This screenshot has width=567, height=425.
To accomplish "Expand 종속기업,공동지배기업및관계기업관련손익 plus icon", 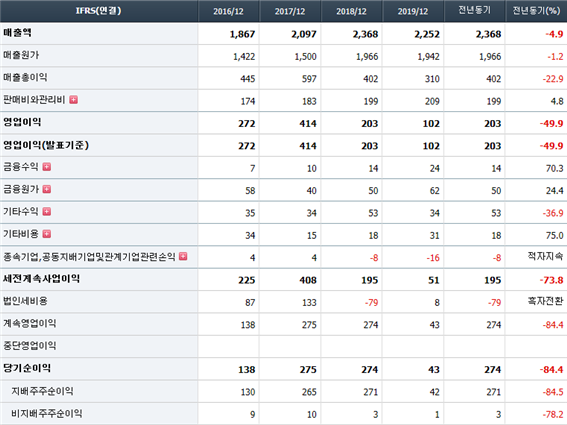I will pyautogui.click(x=183, y=256).
